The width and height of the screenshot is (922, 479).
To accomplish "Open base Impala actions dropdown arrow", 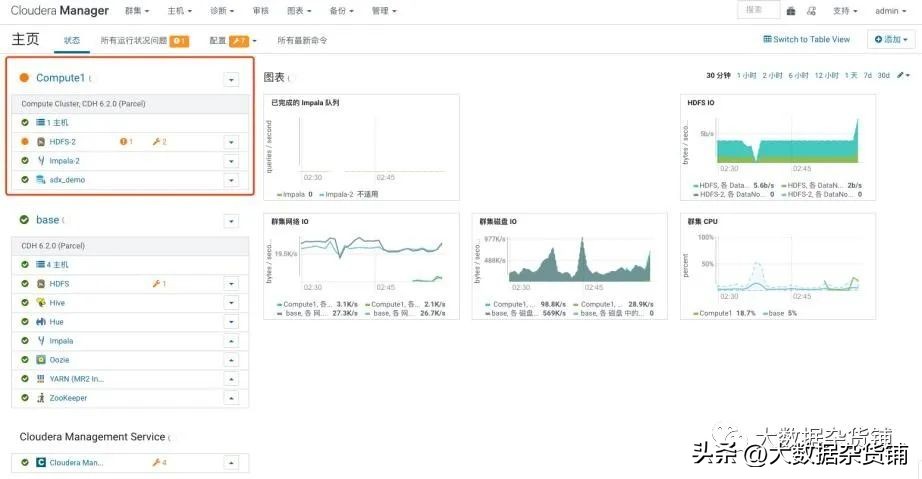I will [x=231, y=341].
